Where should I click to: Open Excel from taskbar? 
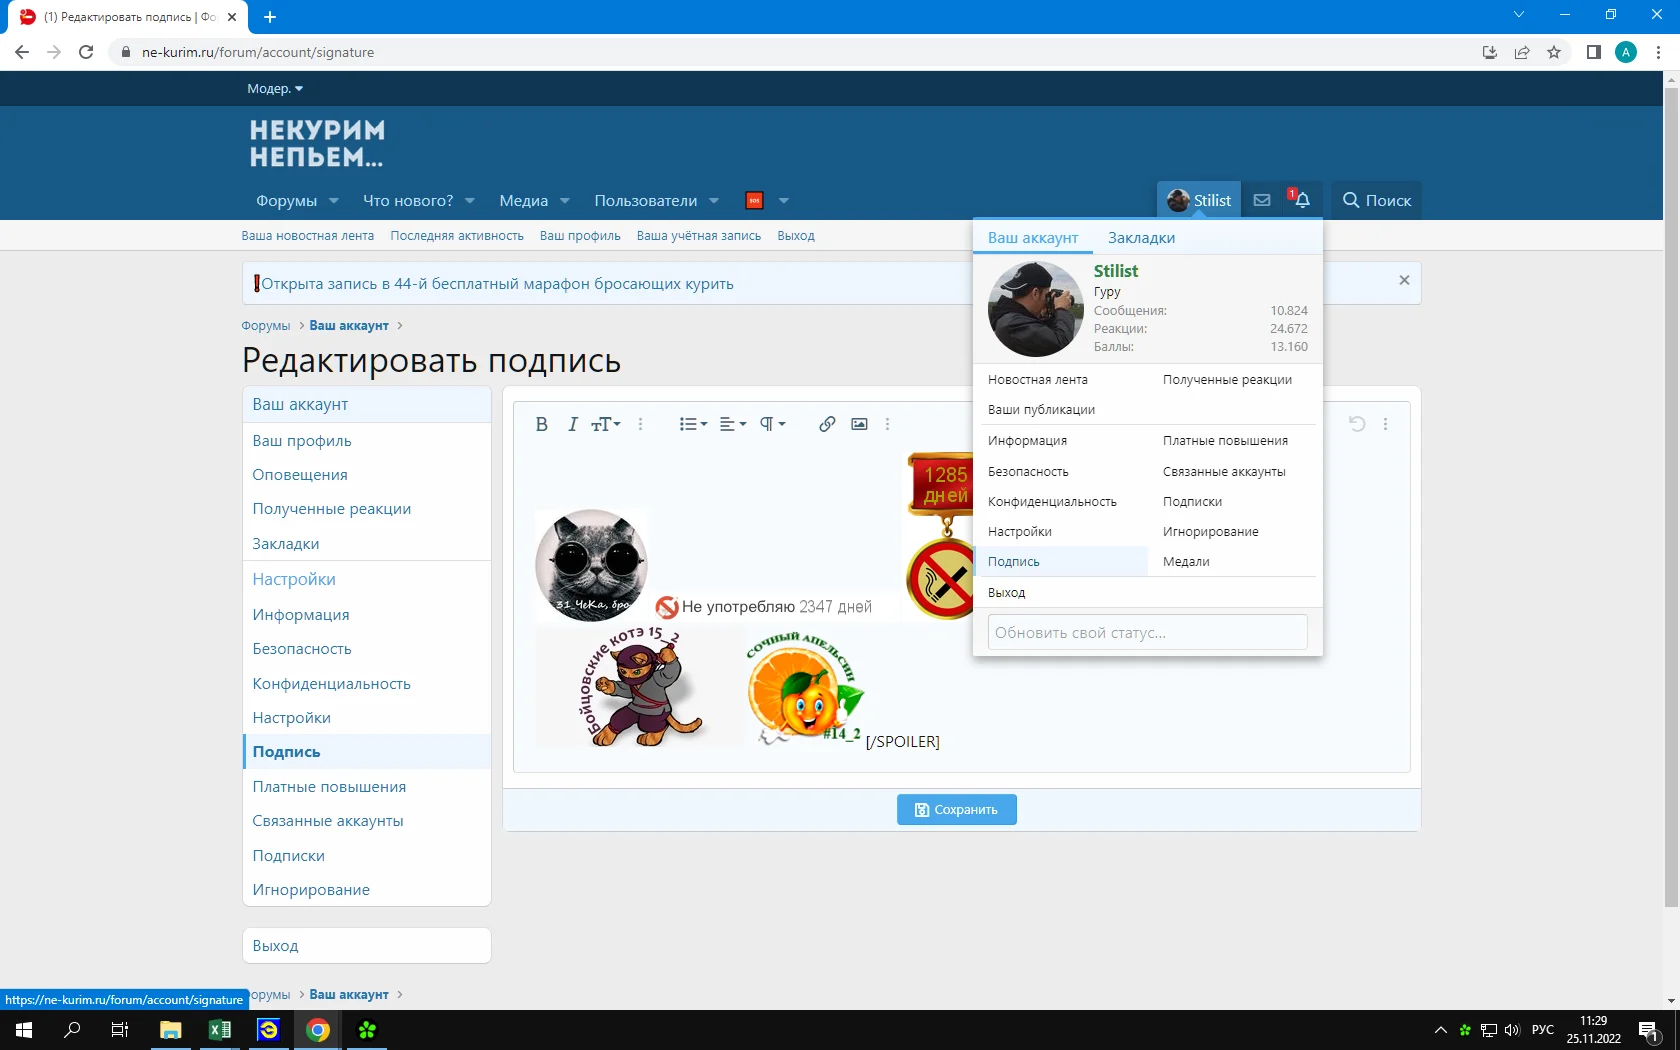(220, 1030)
